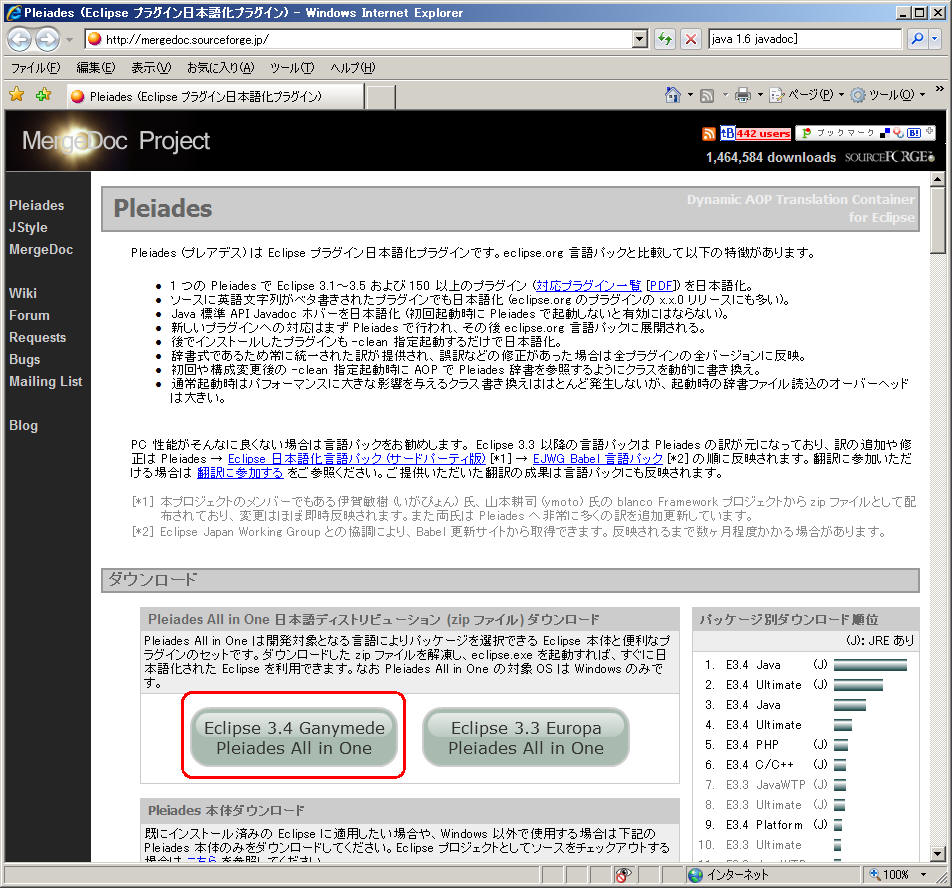Image resolution: width=952 pixels, height=888 pixels.
Task: Open the 表示(V) menu
Action: click(150, 67)
